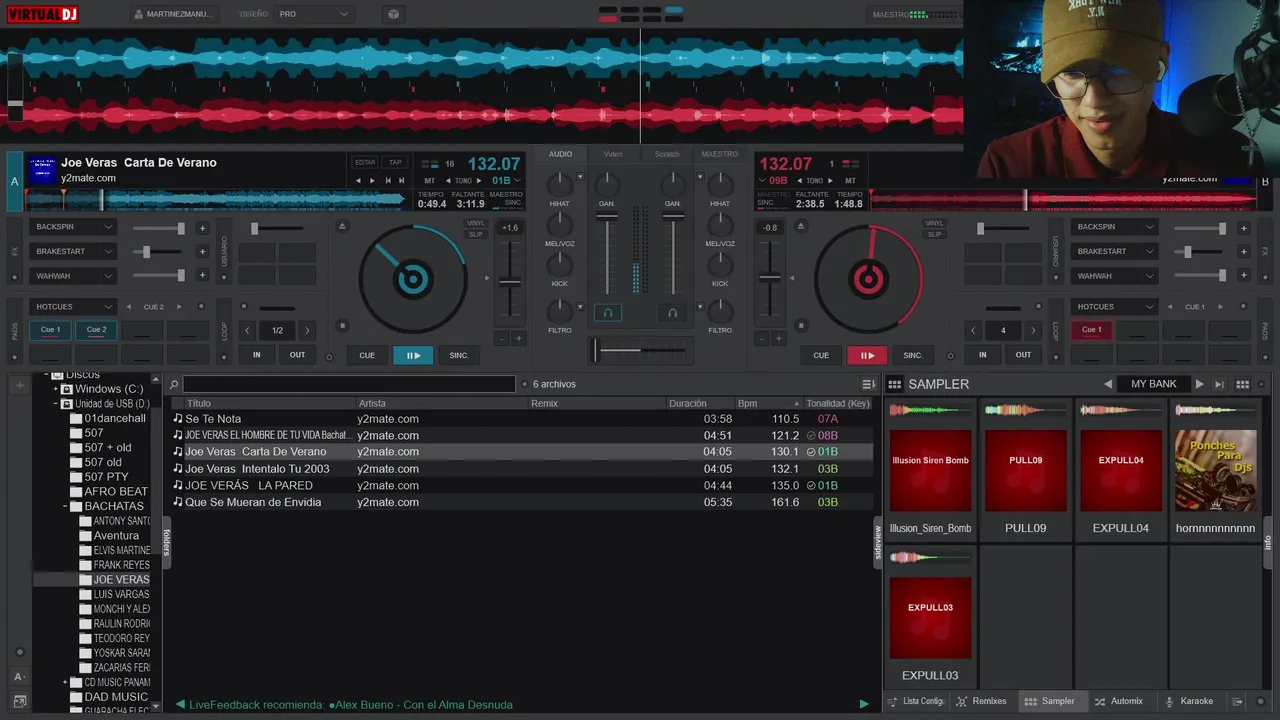Open the Remixes side panel tab

pos(981,701)
